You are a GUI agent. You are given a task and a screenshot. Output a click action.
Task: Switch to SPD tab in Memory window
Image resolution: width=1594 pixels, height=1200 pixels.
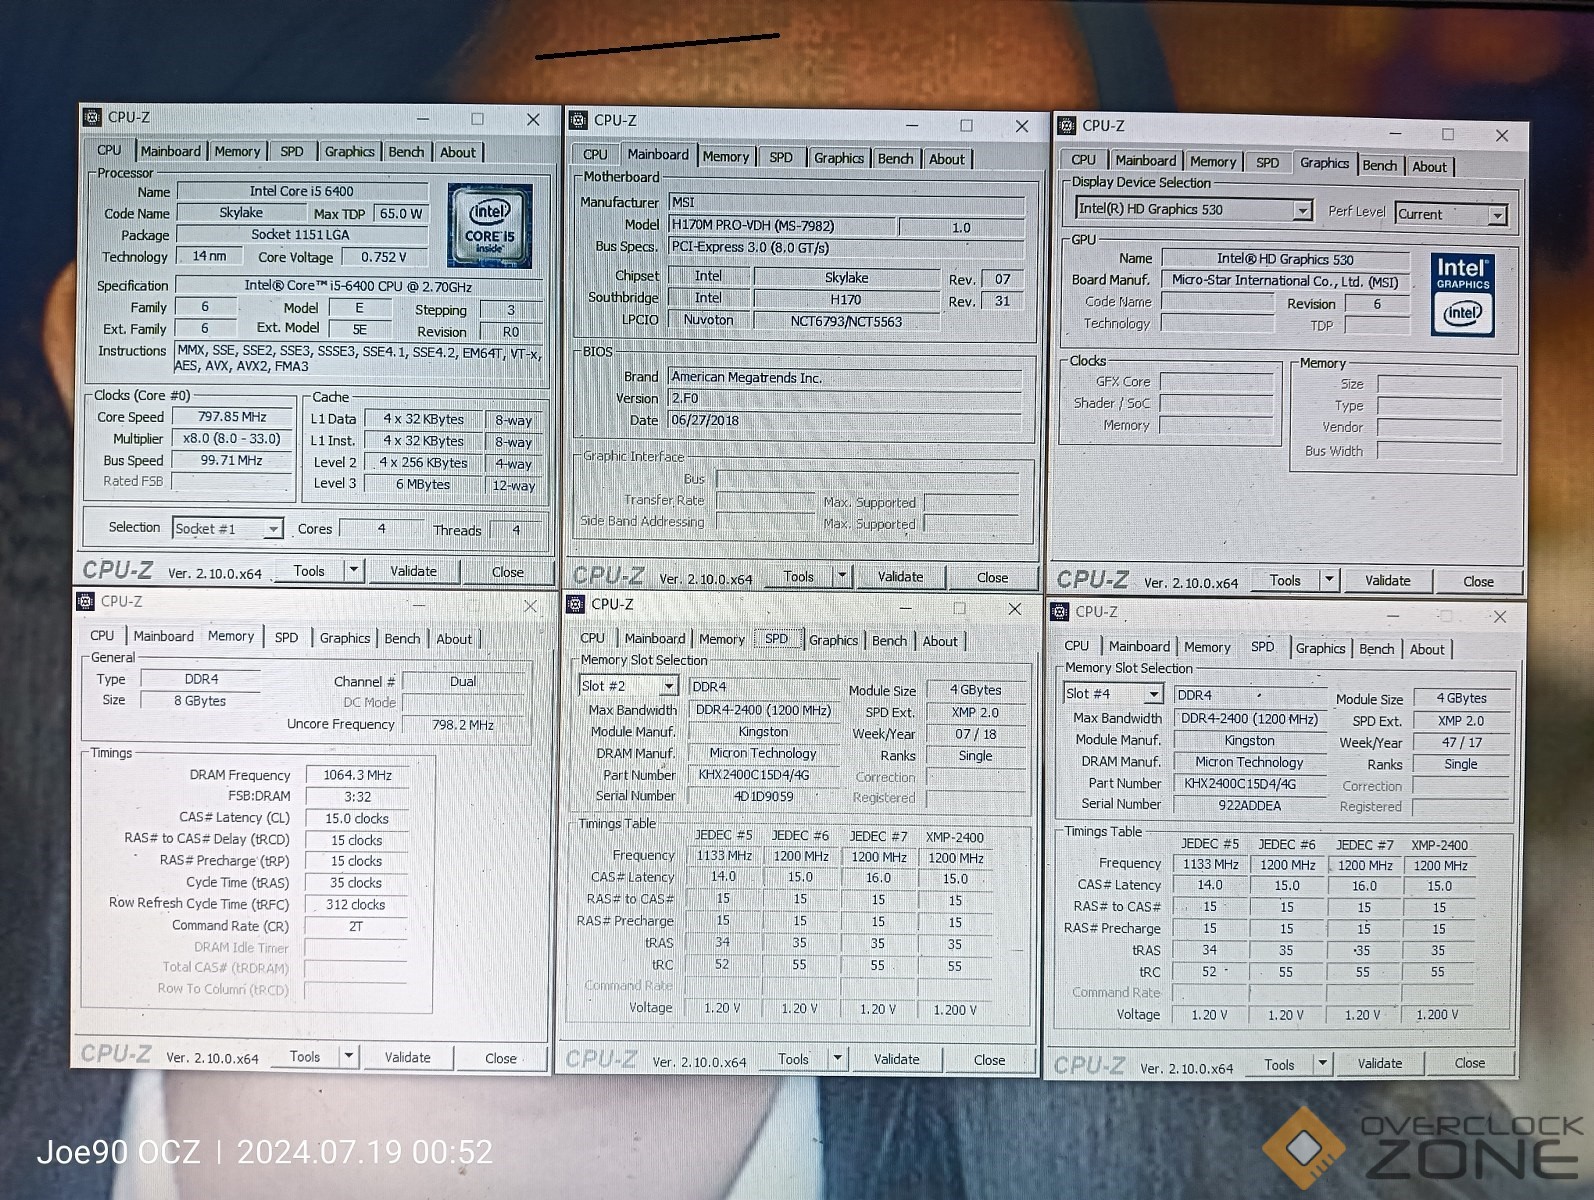click(x=286, y=637)
